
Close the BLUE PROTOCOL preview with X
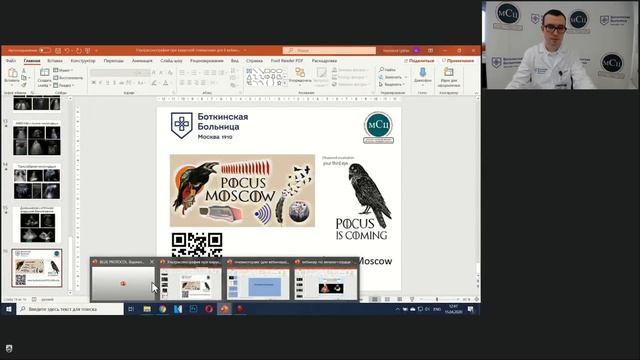(x=152, y=262)
